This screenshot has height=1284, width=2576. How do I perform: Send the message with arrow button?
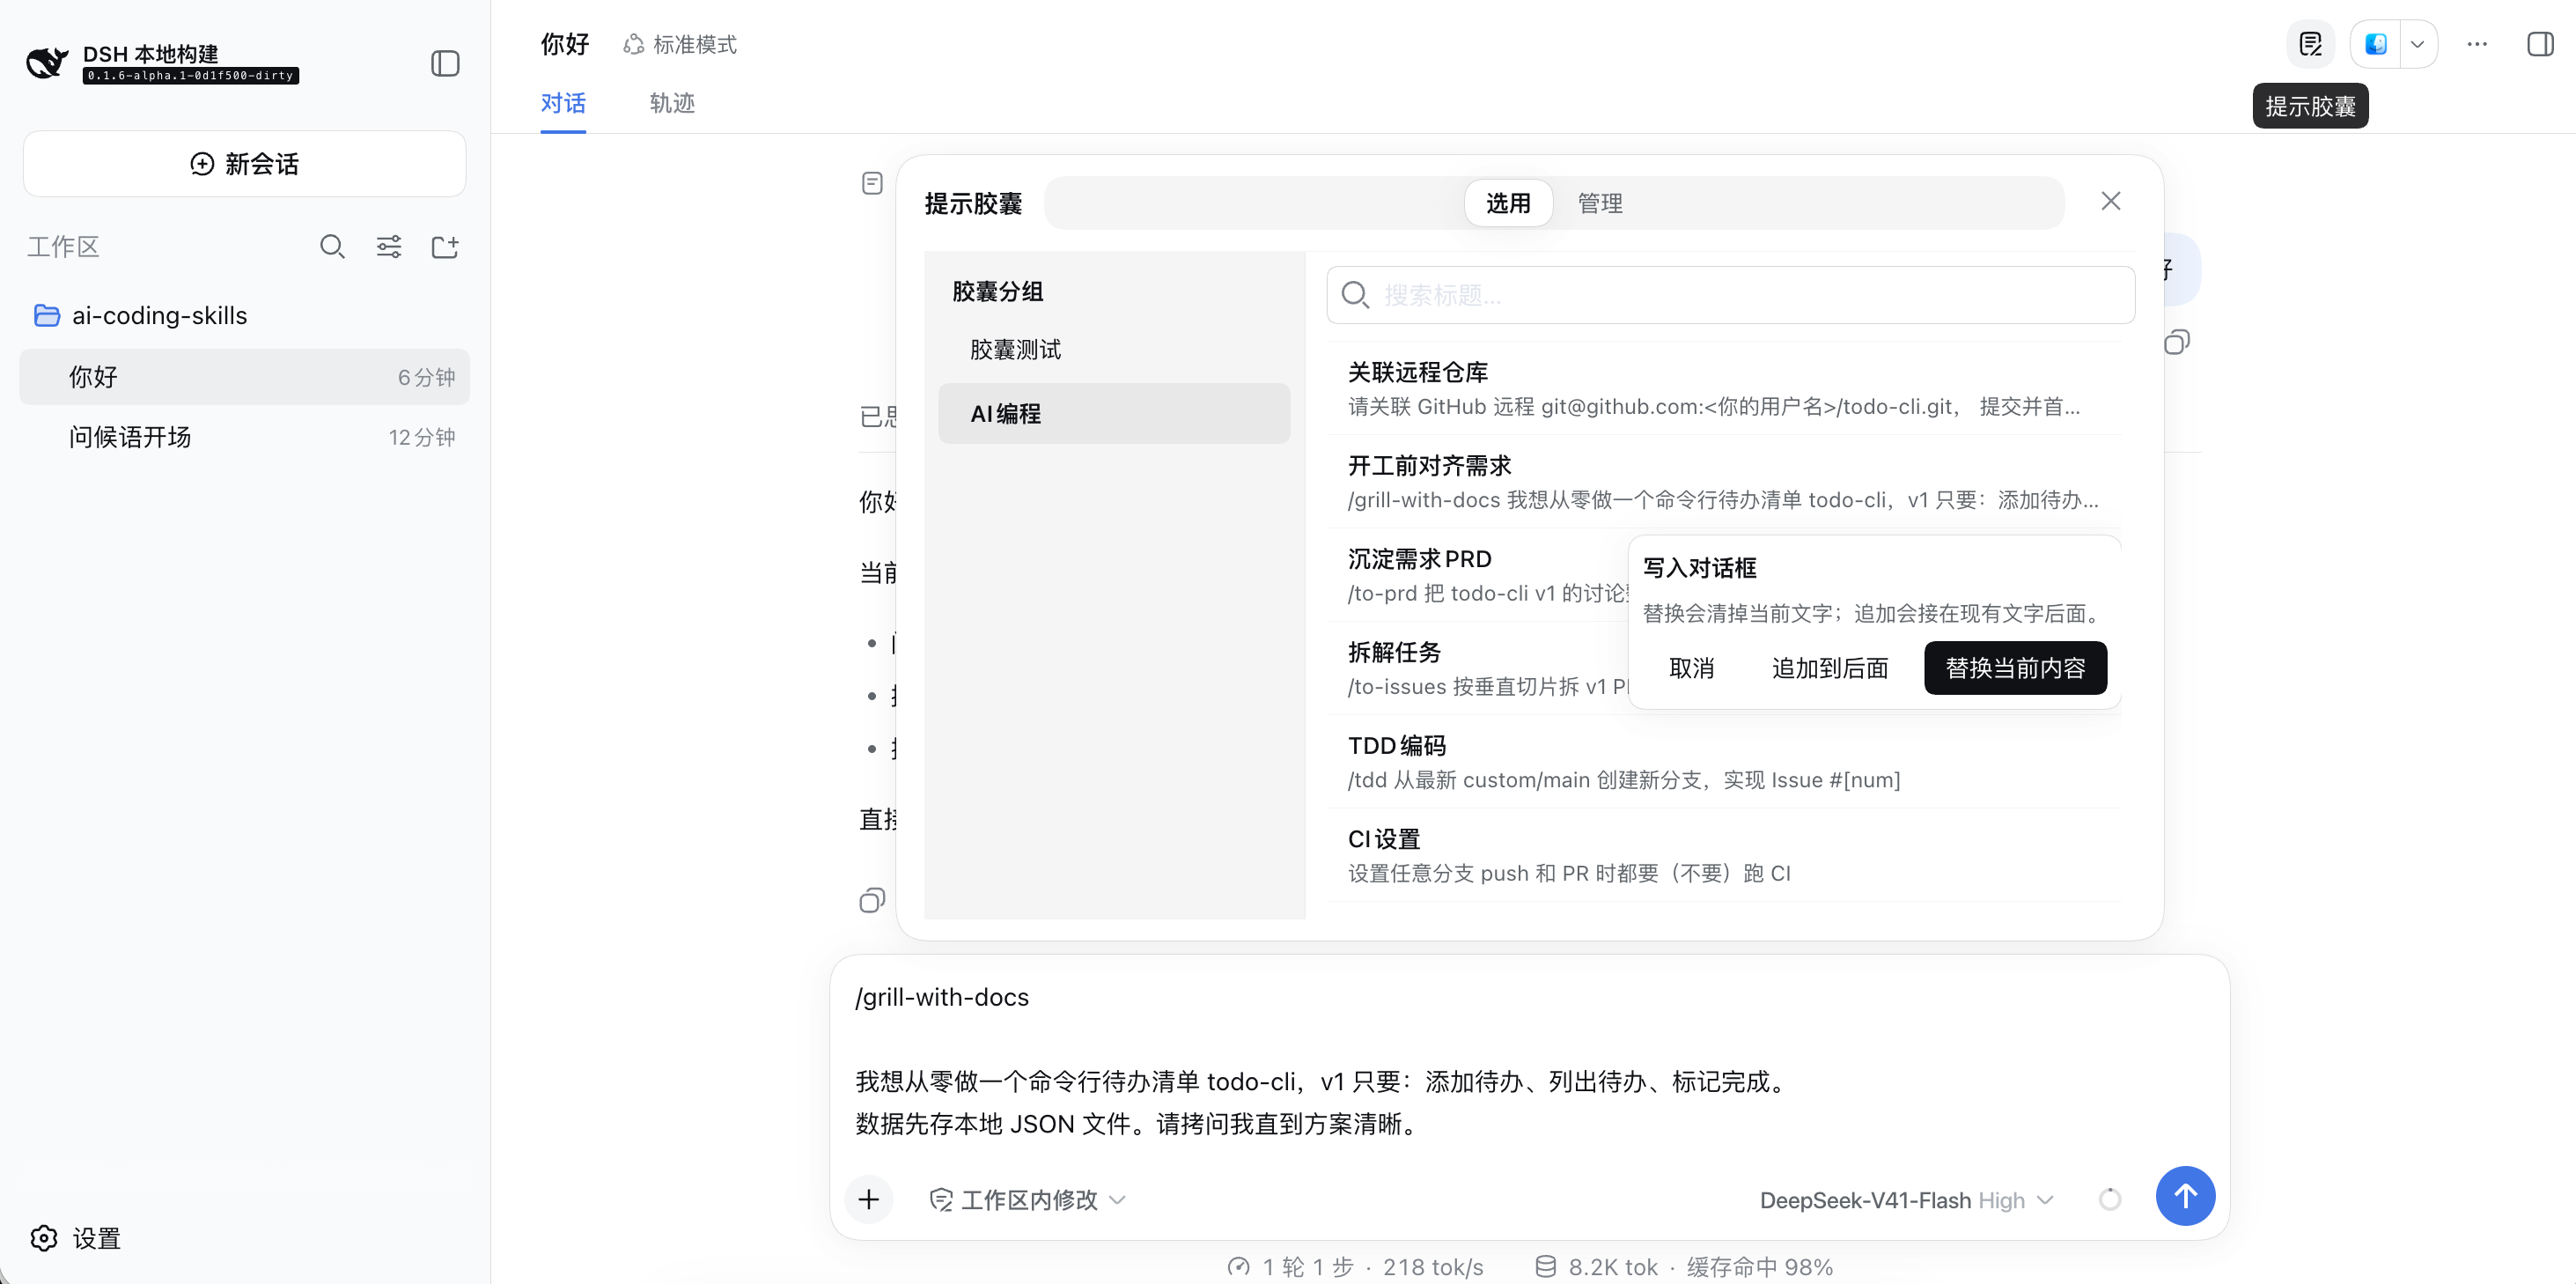point(2185,1196)
